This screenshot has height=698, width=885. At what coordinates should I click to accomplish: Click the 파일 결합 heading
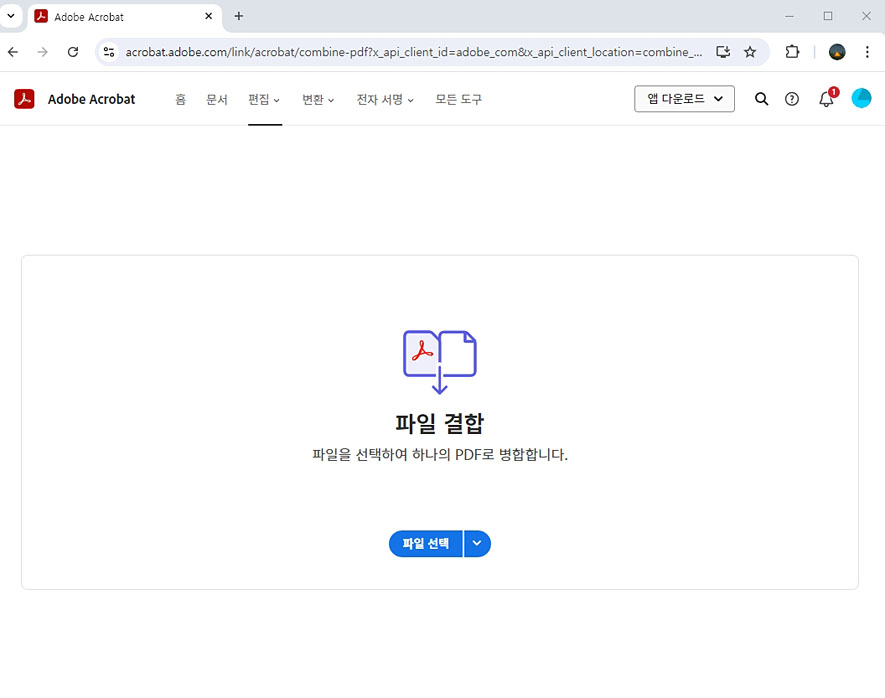pos(440,423)
